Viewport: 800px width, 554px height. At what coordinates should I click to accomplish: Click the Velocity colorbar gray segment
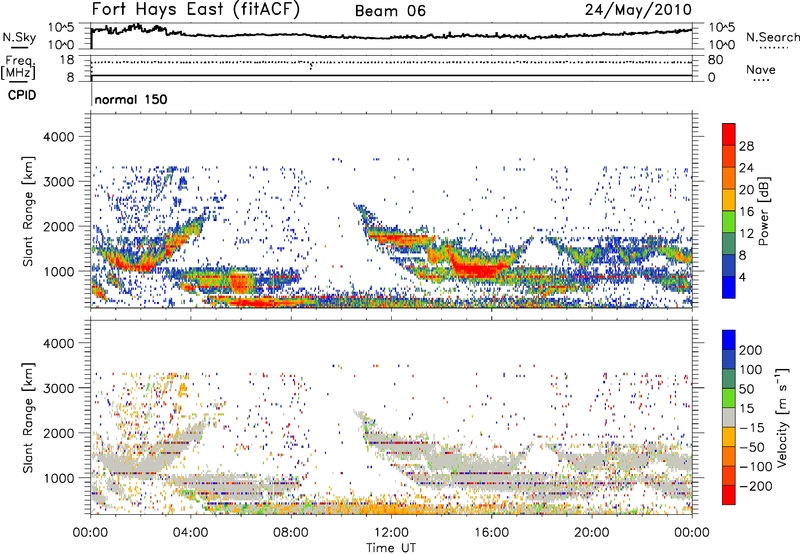coord(729,417)
